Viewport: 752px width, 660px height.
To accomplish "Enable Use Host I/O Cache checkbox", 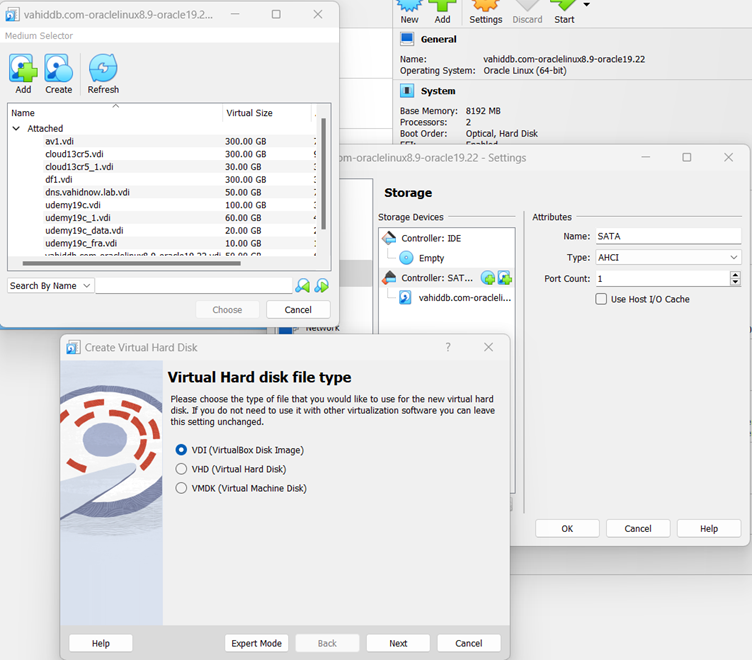I will pos(601,299).
